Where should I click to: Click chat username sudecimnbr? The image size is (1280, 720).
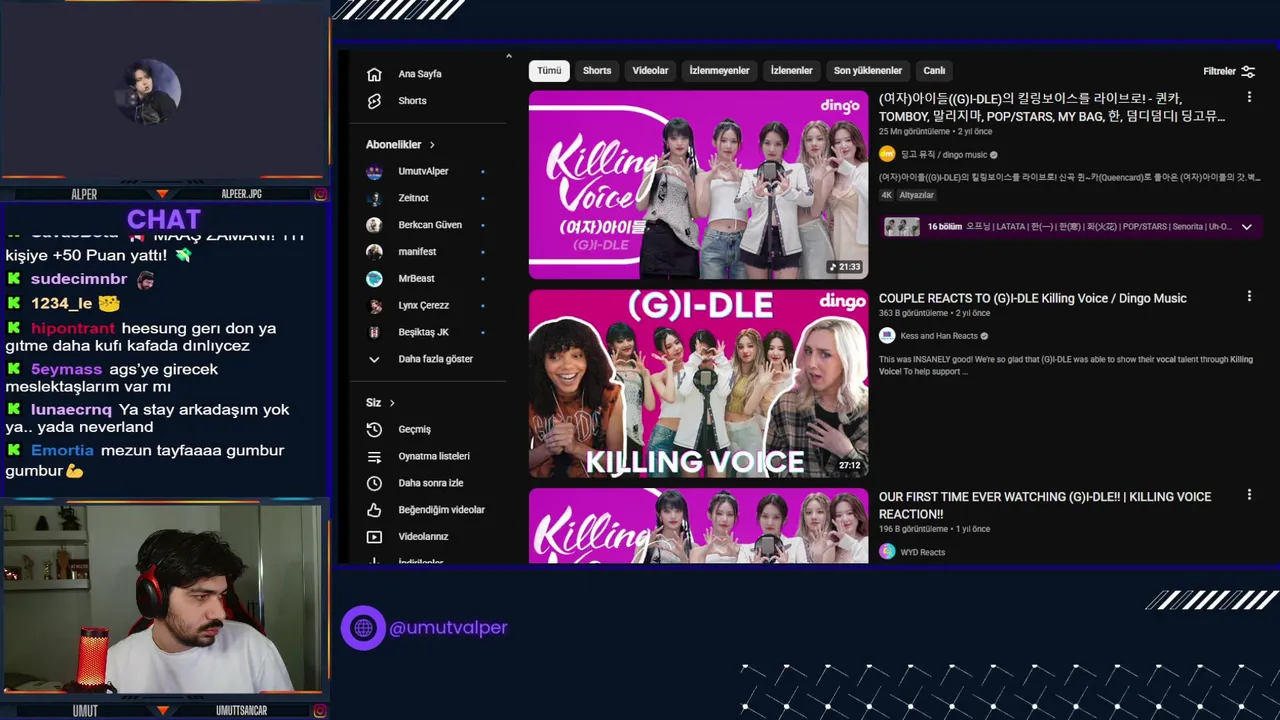coord(79,279)
